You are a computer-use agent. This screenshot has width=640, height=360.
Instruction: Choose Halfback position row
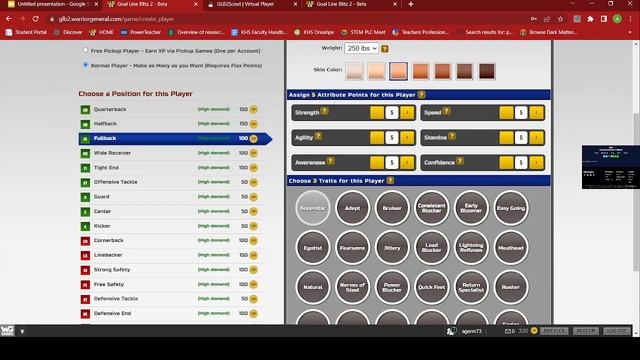(171, 124)
